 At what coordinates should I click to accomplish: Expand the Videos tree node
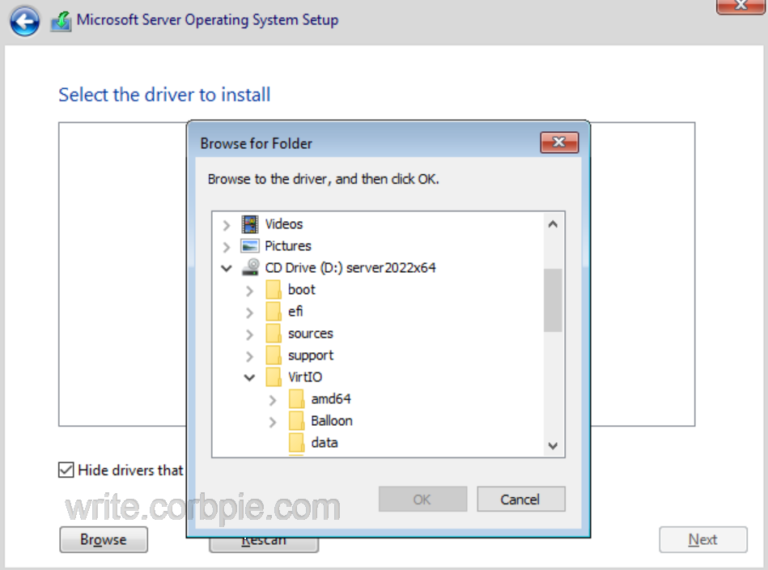click(x=226, y=225)
